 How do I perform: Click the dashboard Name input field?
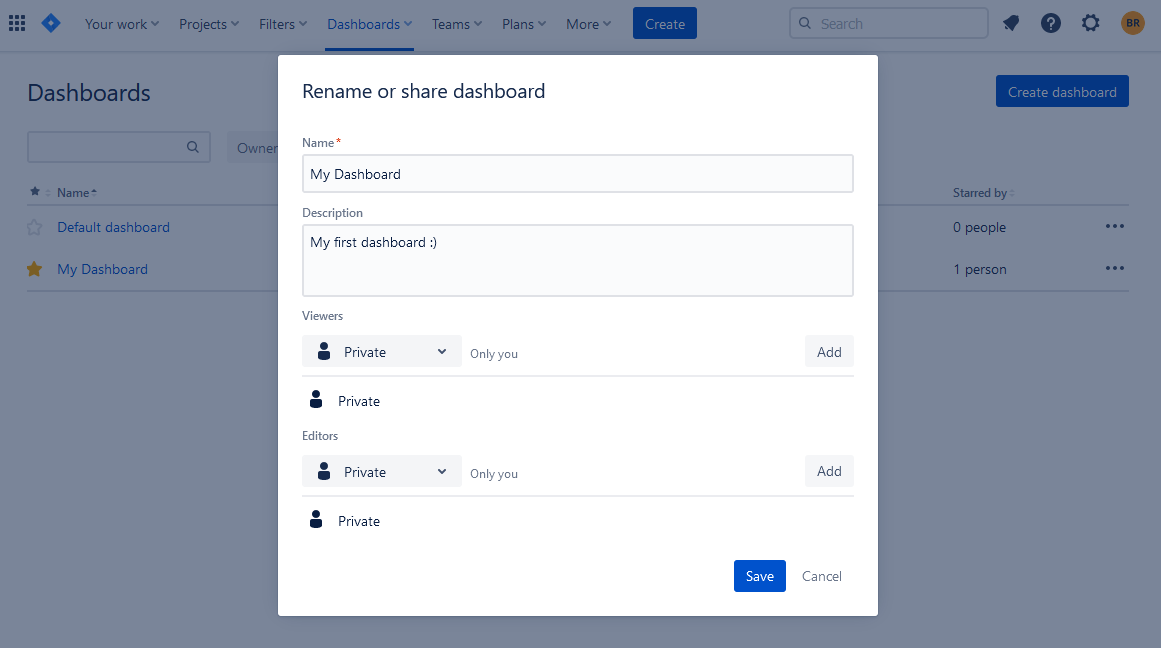[578, 174]
